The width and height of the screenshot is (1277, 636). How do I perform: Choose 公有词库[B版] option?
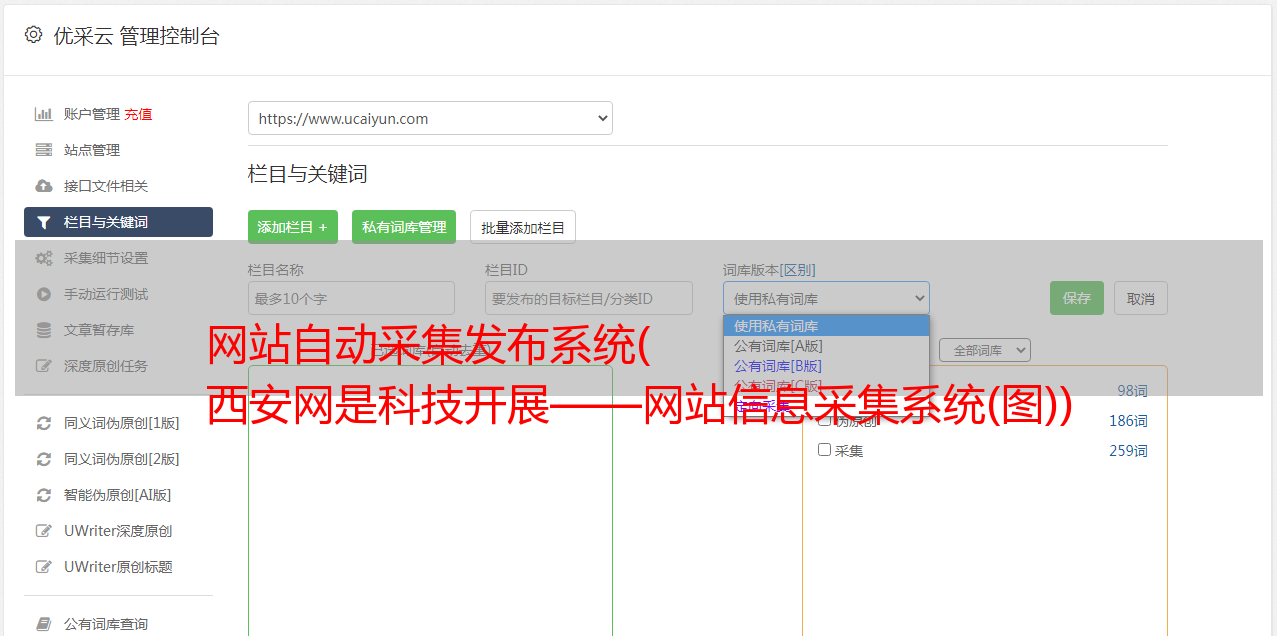(826, 366)
